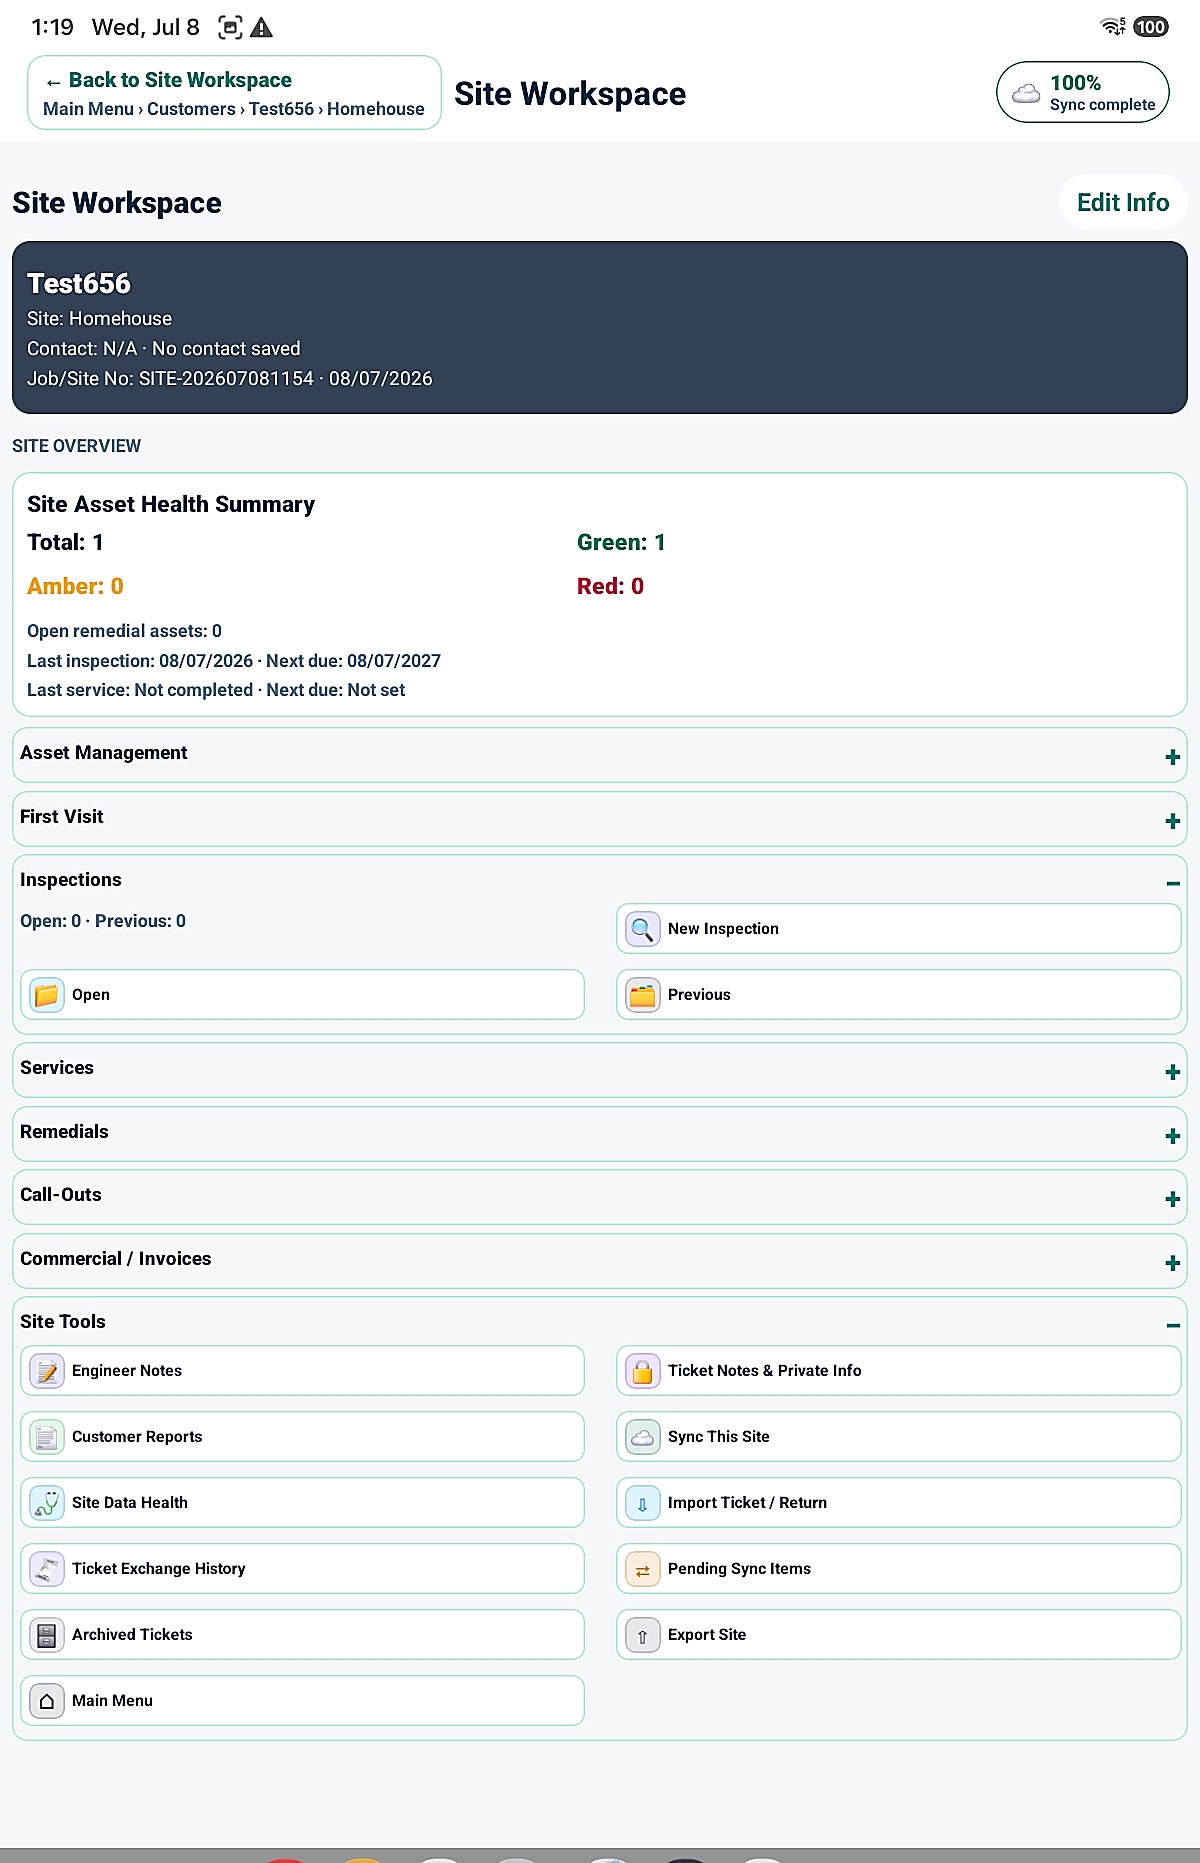Open Engineer Notes notepad icon
Screen dimensions: 1200x1863
click(x=46, y=1371)
